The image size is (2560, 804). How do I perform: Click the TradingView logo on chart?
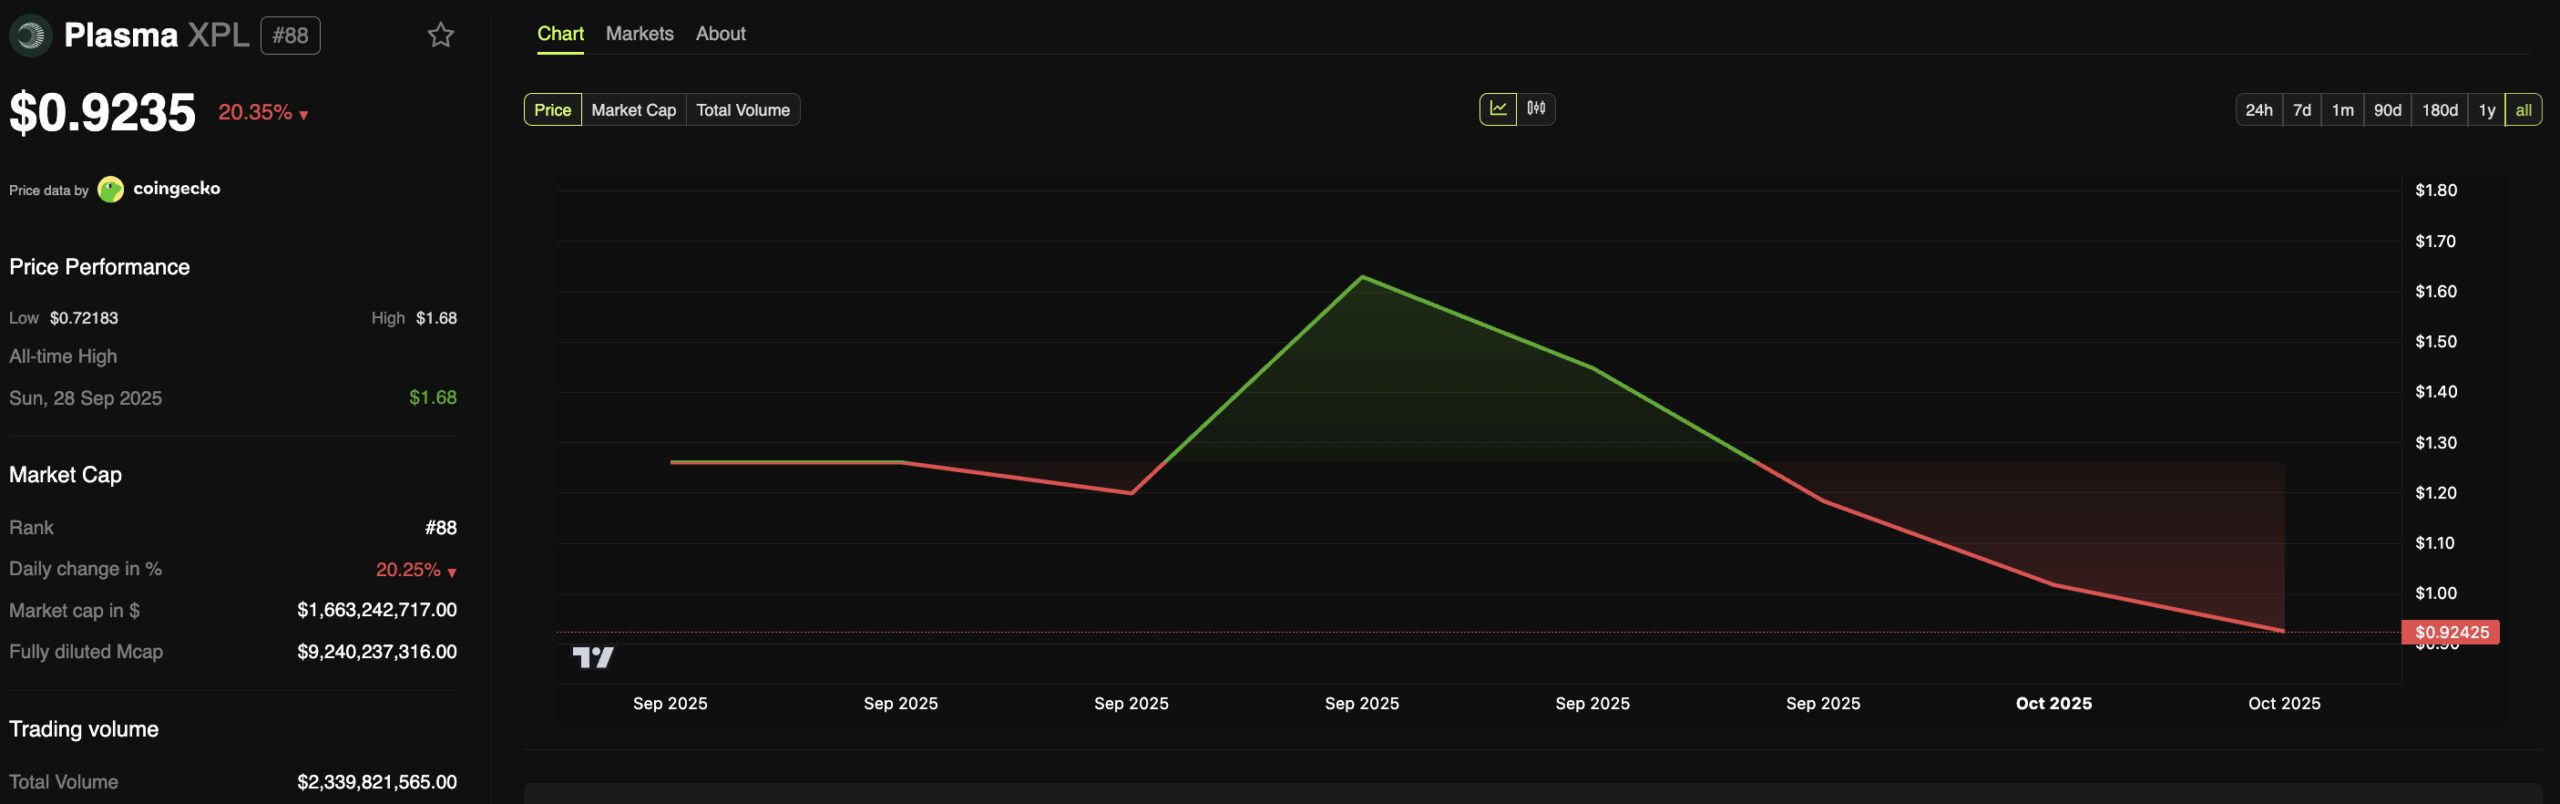592,657
